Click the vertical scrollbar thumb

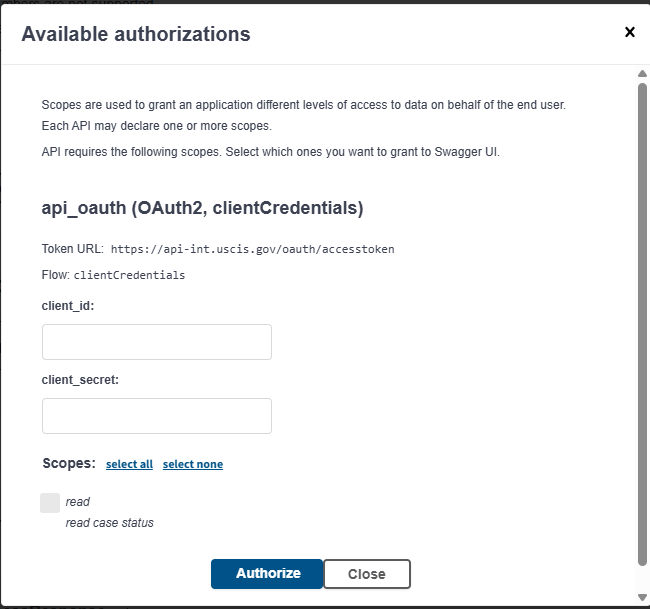[x=642, y=320]
